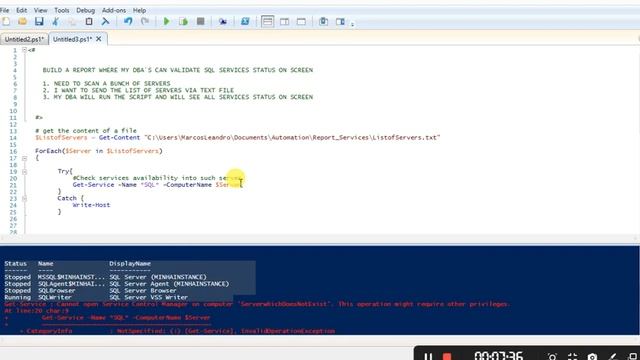Click the running SQLWriter row in console
The image size is (640, 360).
click(x=96, y=298)
